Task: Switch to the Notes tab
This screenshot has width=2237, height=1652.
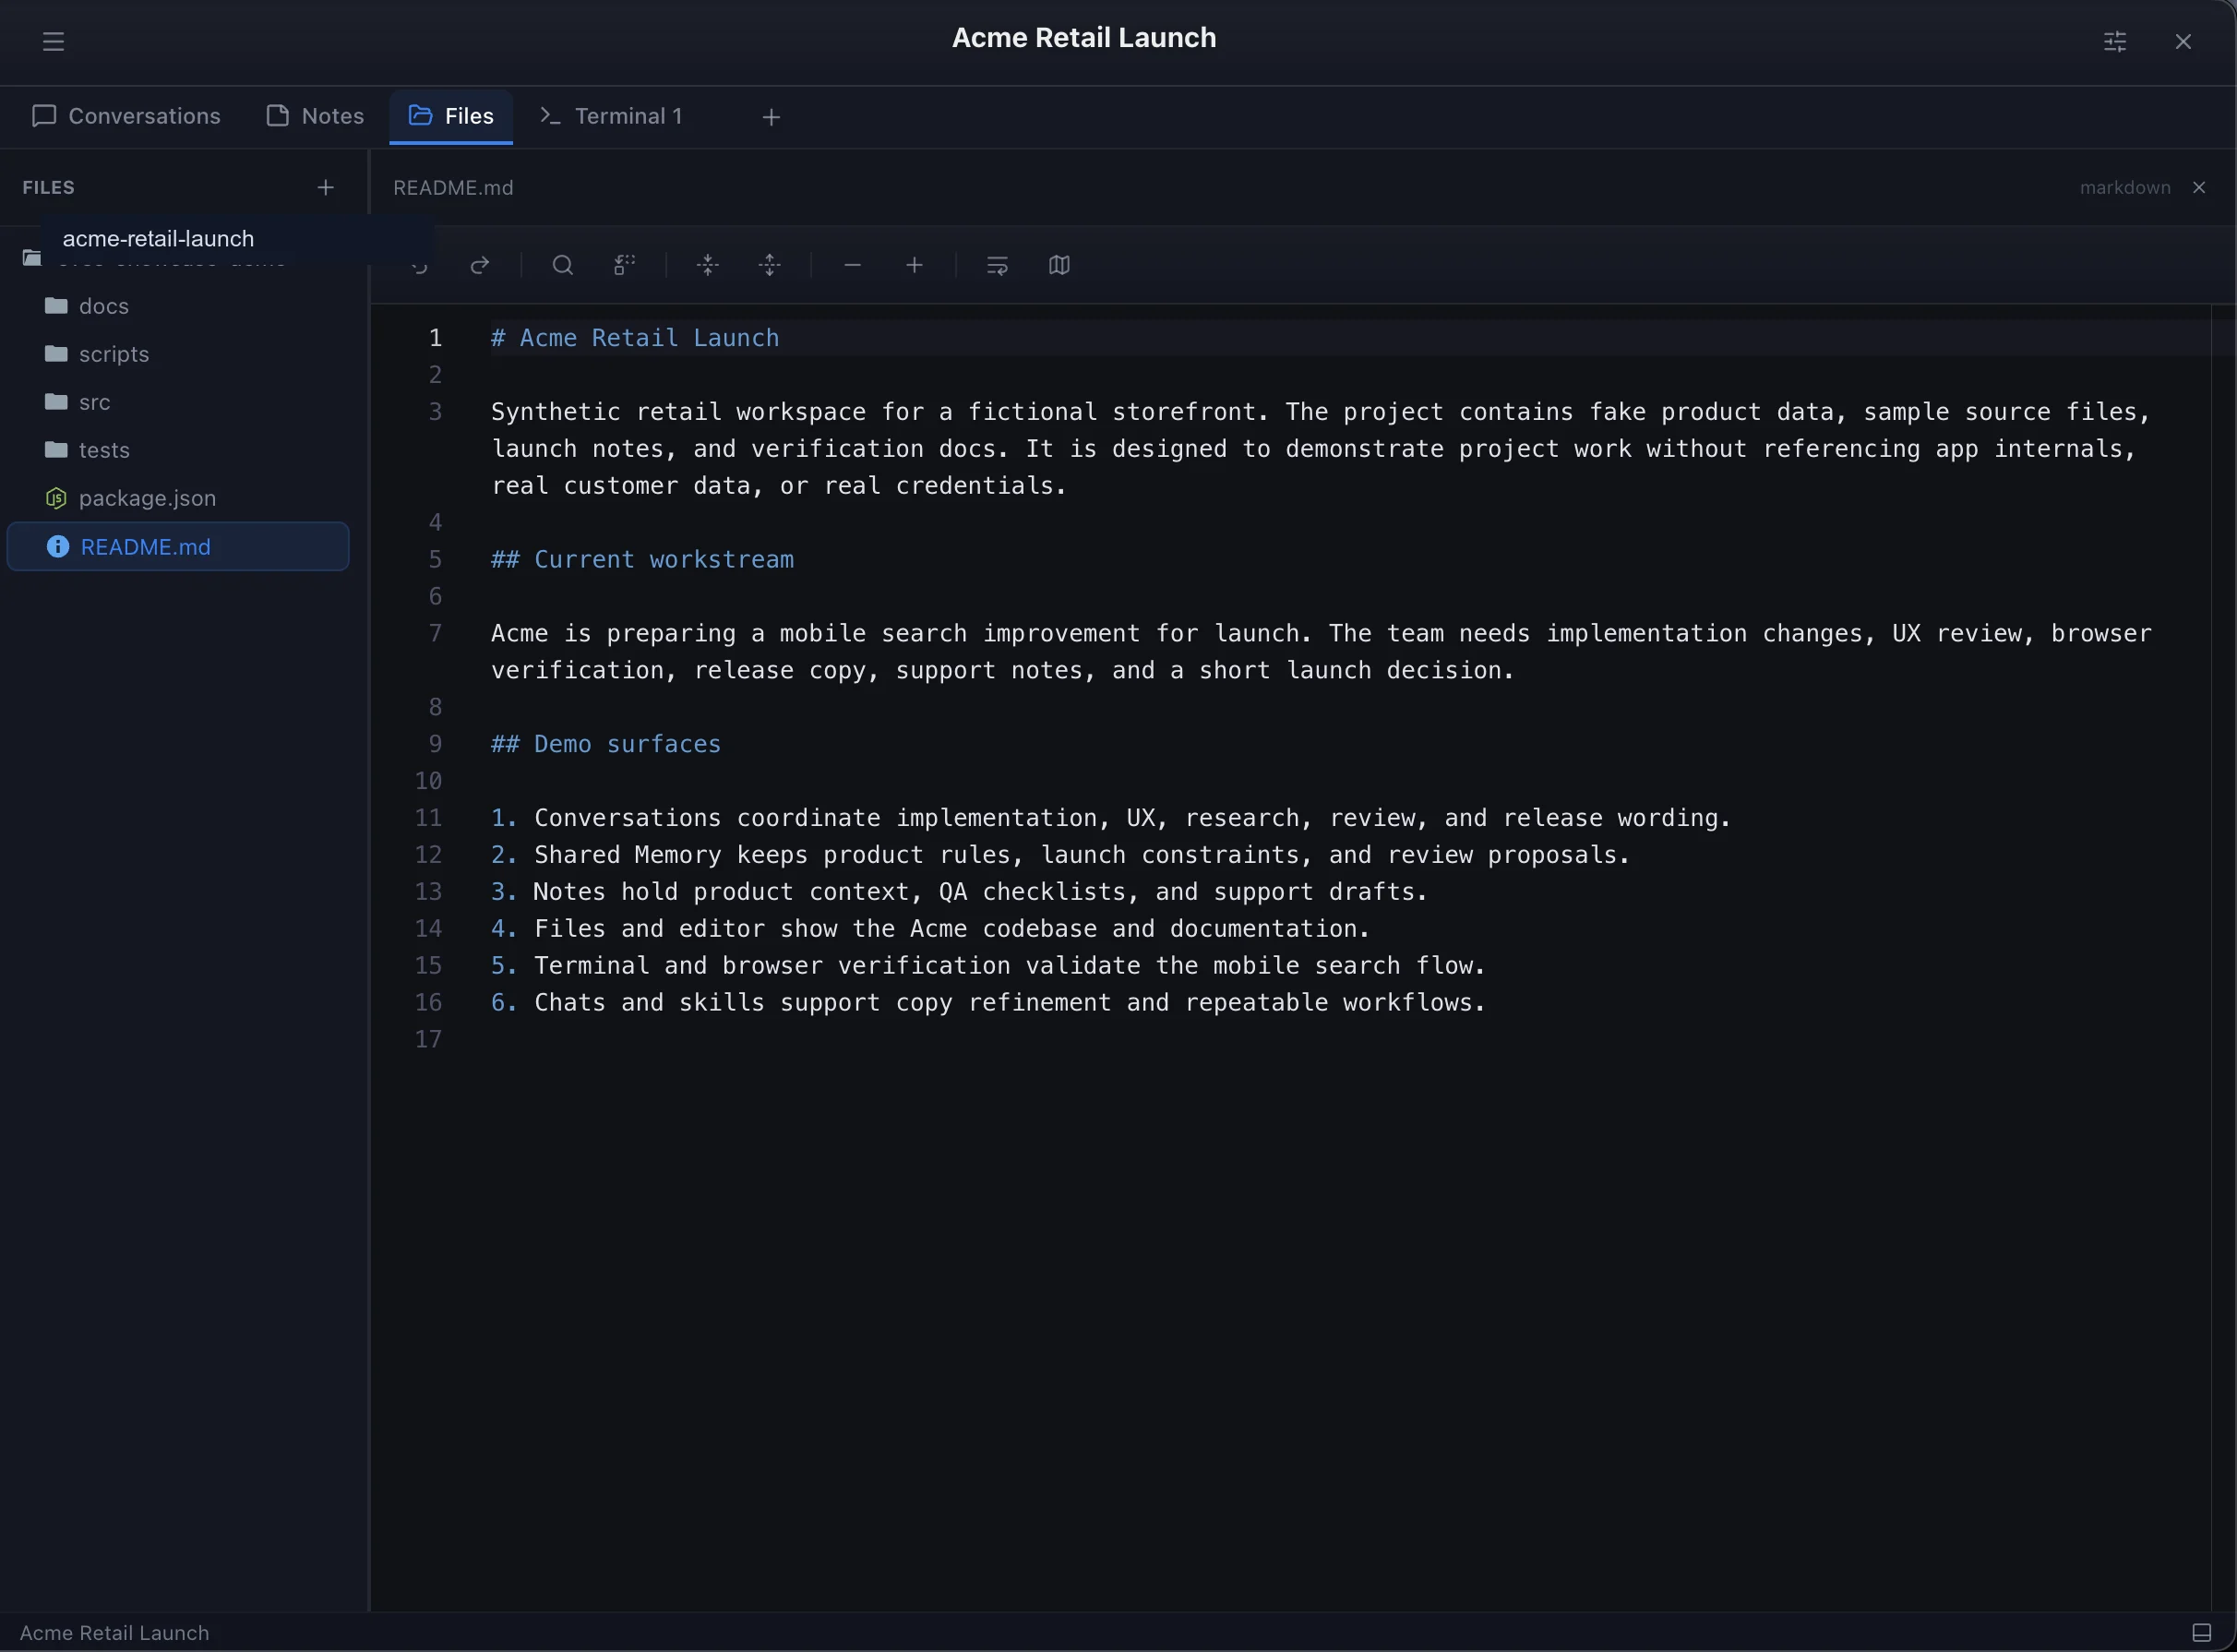Action: pos(315,116)
